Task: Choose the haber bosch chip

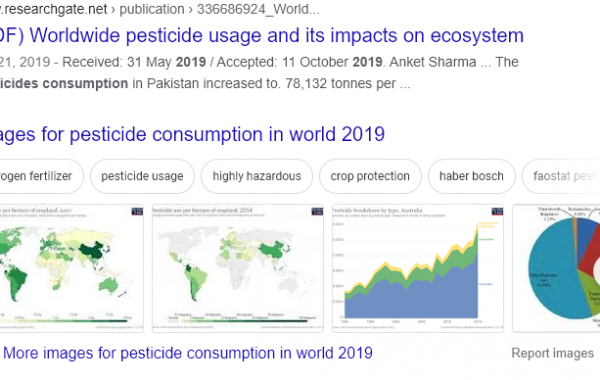Action: point(471,176)
